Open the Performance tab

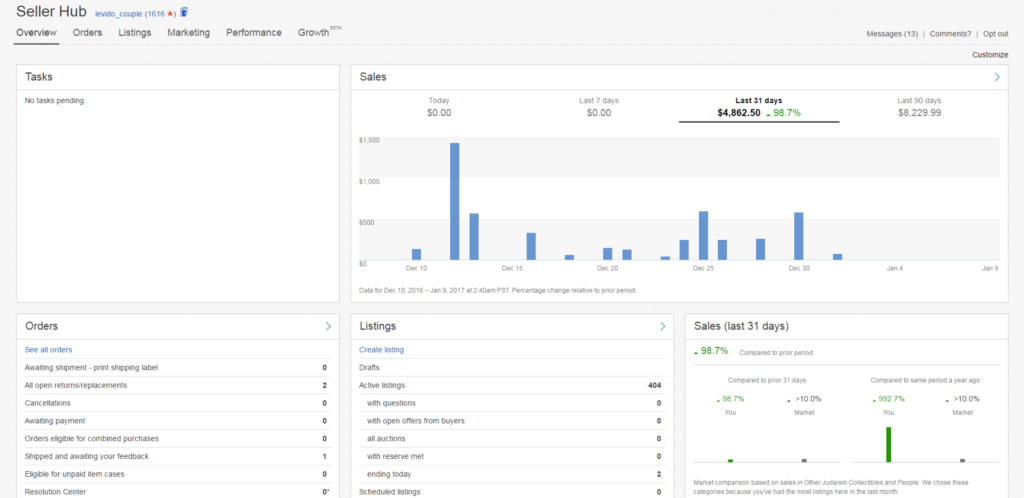click(x=254, y=33)
